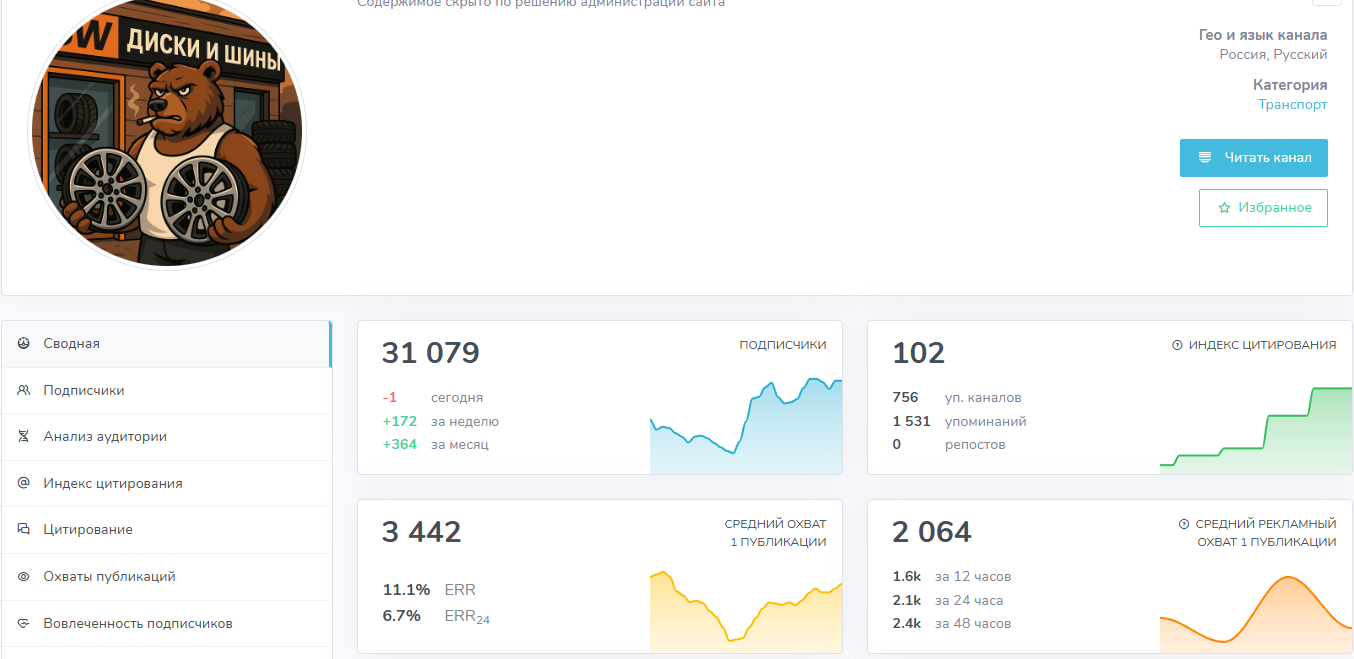Open the Анализ аудитории section
This screenshot has height=659, width=1354.
105,437
